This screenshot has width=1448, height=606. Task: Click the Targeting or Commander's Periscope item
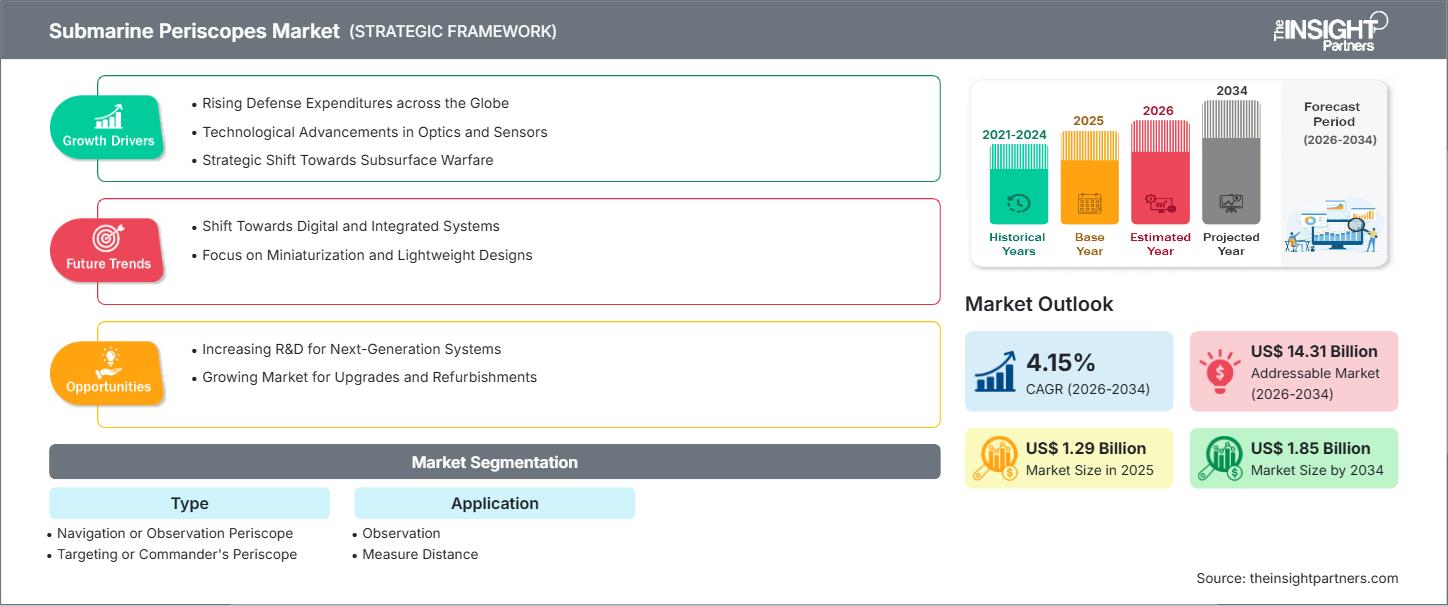pos(177,554)
